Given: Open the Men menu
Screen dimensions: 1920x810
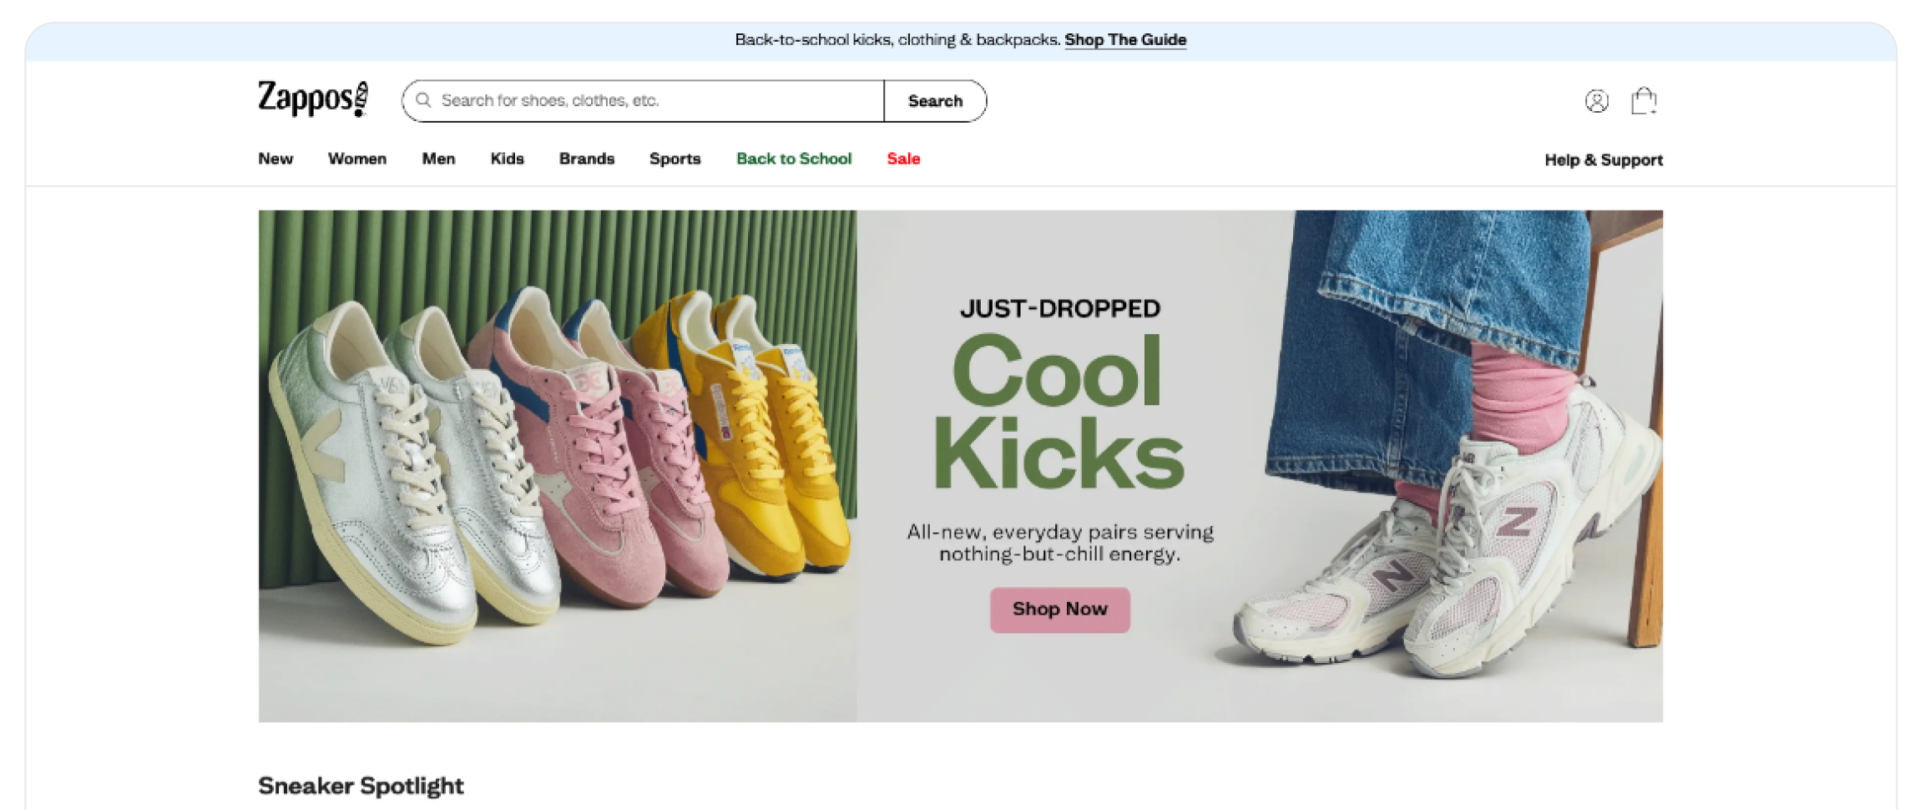Looking at the screenshot, I should coord(438,159).
